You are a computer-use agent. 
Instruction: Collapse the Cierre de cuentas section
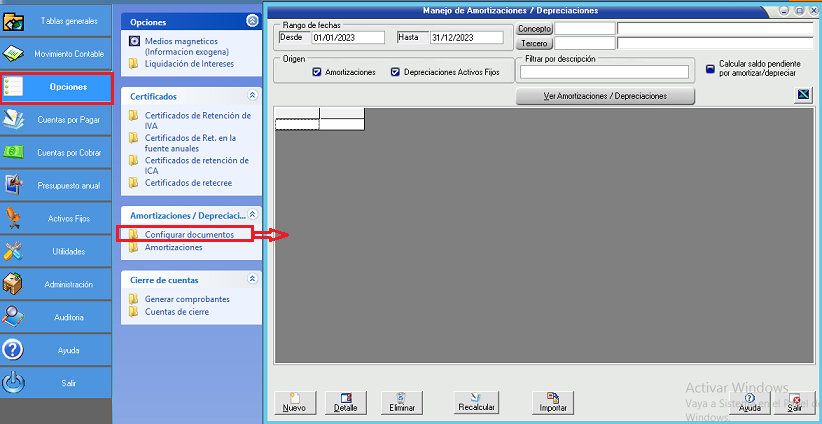pyautogui.click(x=252, y=280)
